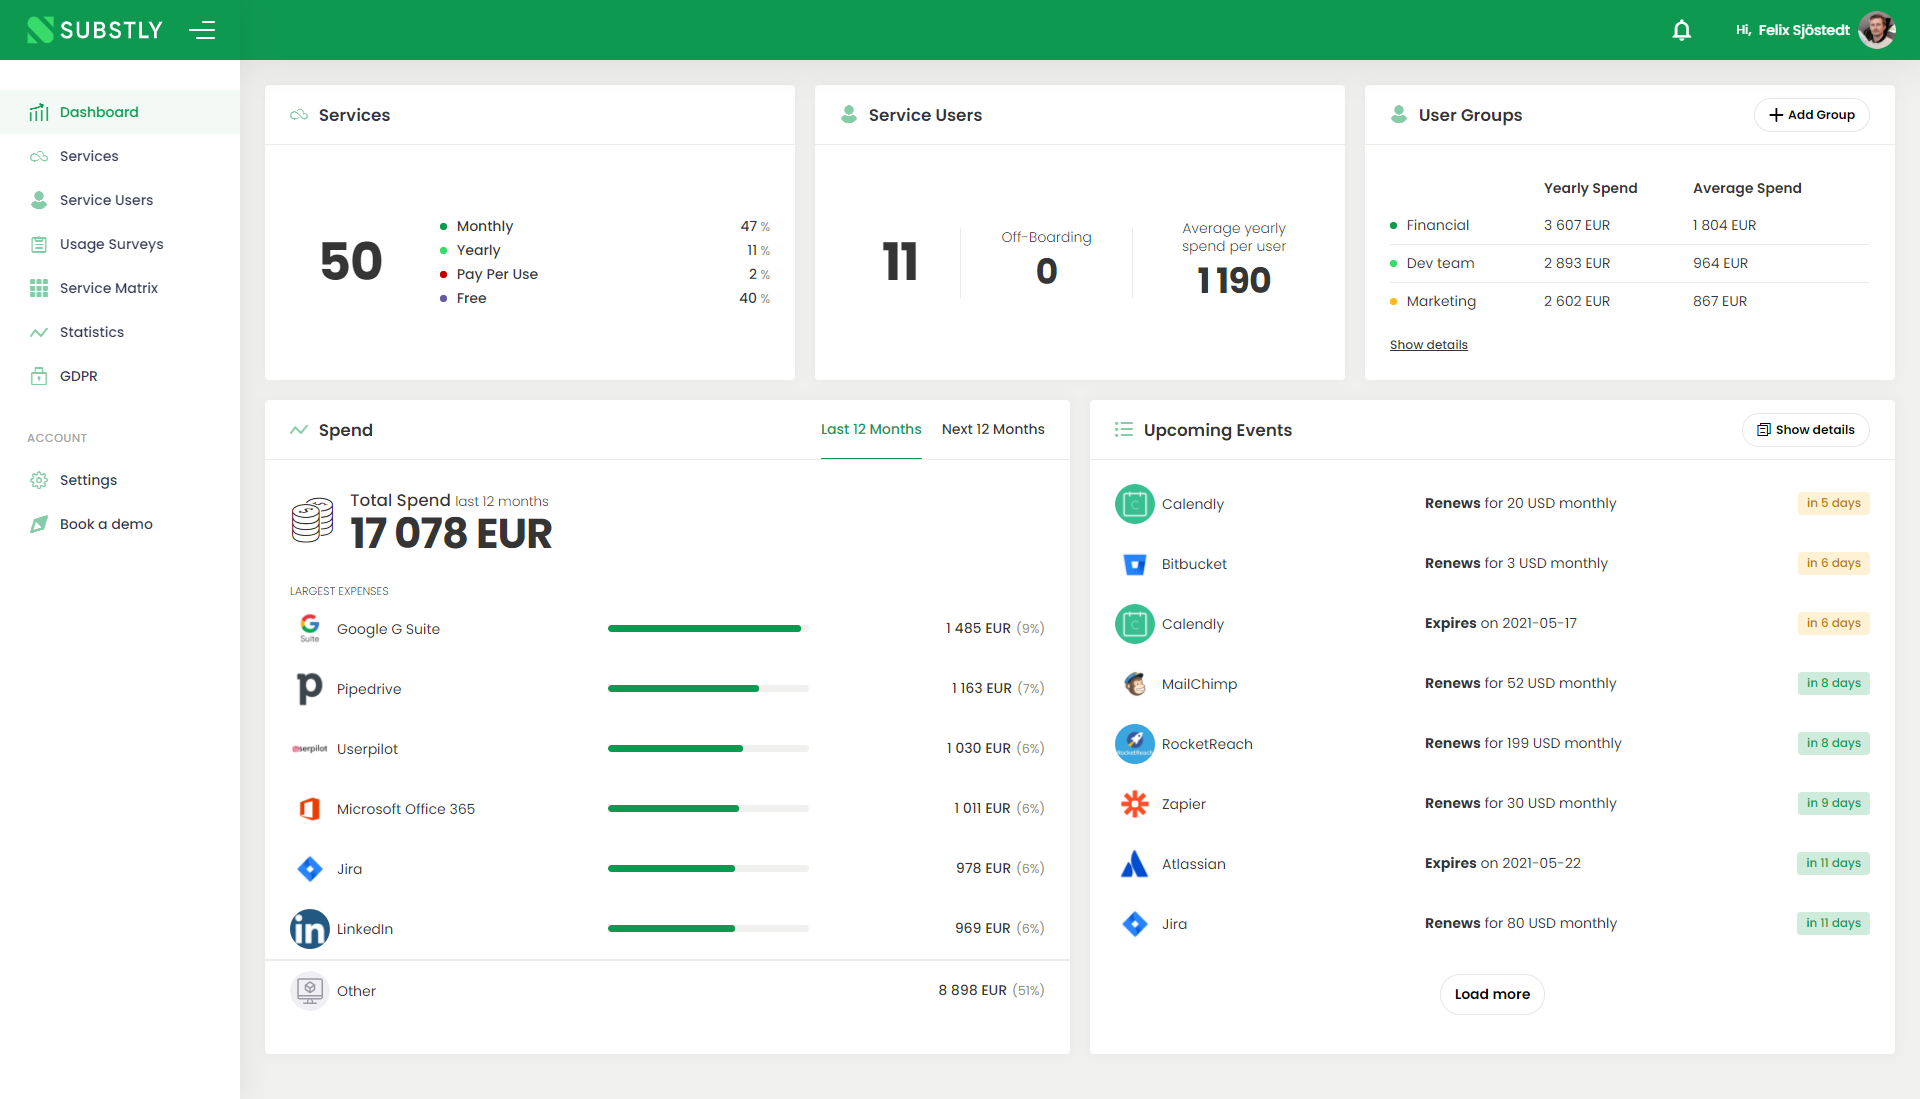This screenshot has width=1920, height=1099.
Task: Switch to Next 12 Months tab
Action: click(993, 429)
